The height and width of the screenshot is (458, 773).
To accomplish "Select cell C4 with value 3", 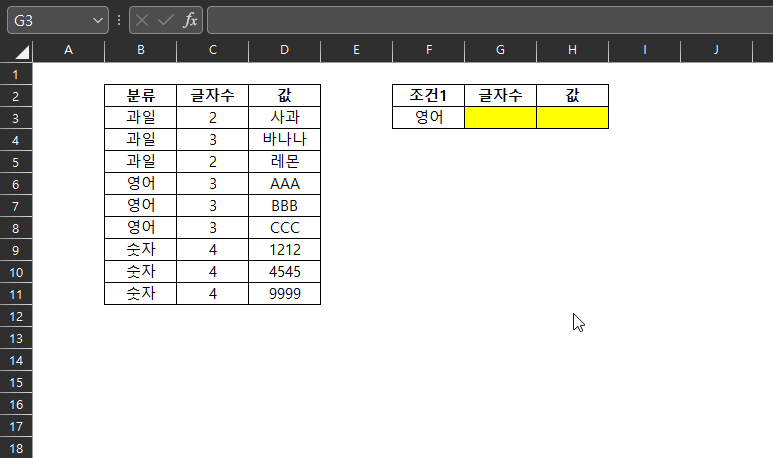I will (x=212, y=140).
